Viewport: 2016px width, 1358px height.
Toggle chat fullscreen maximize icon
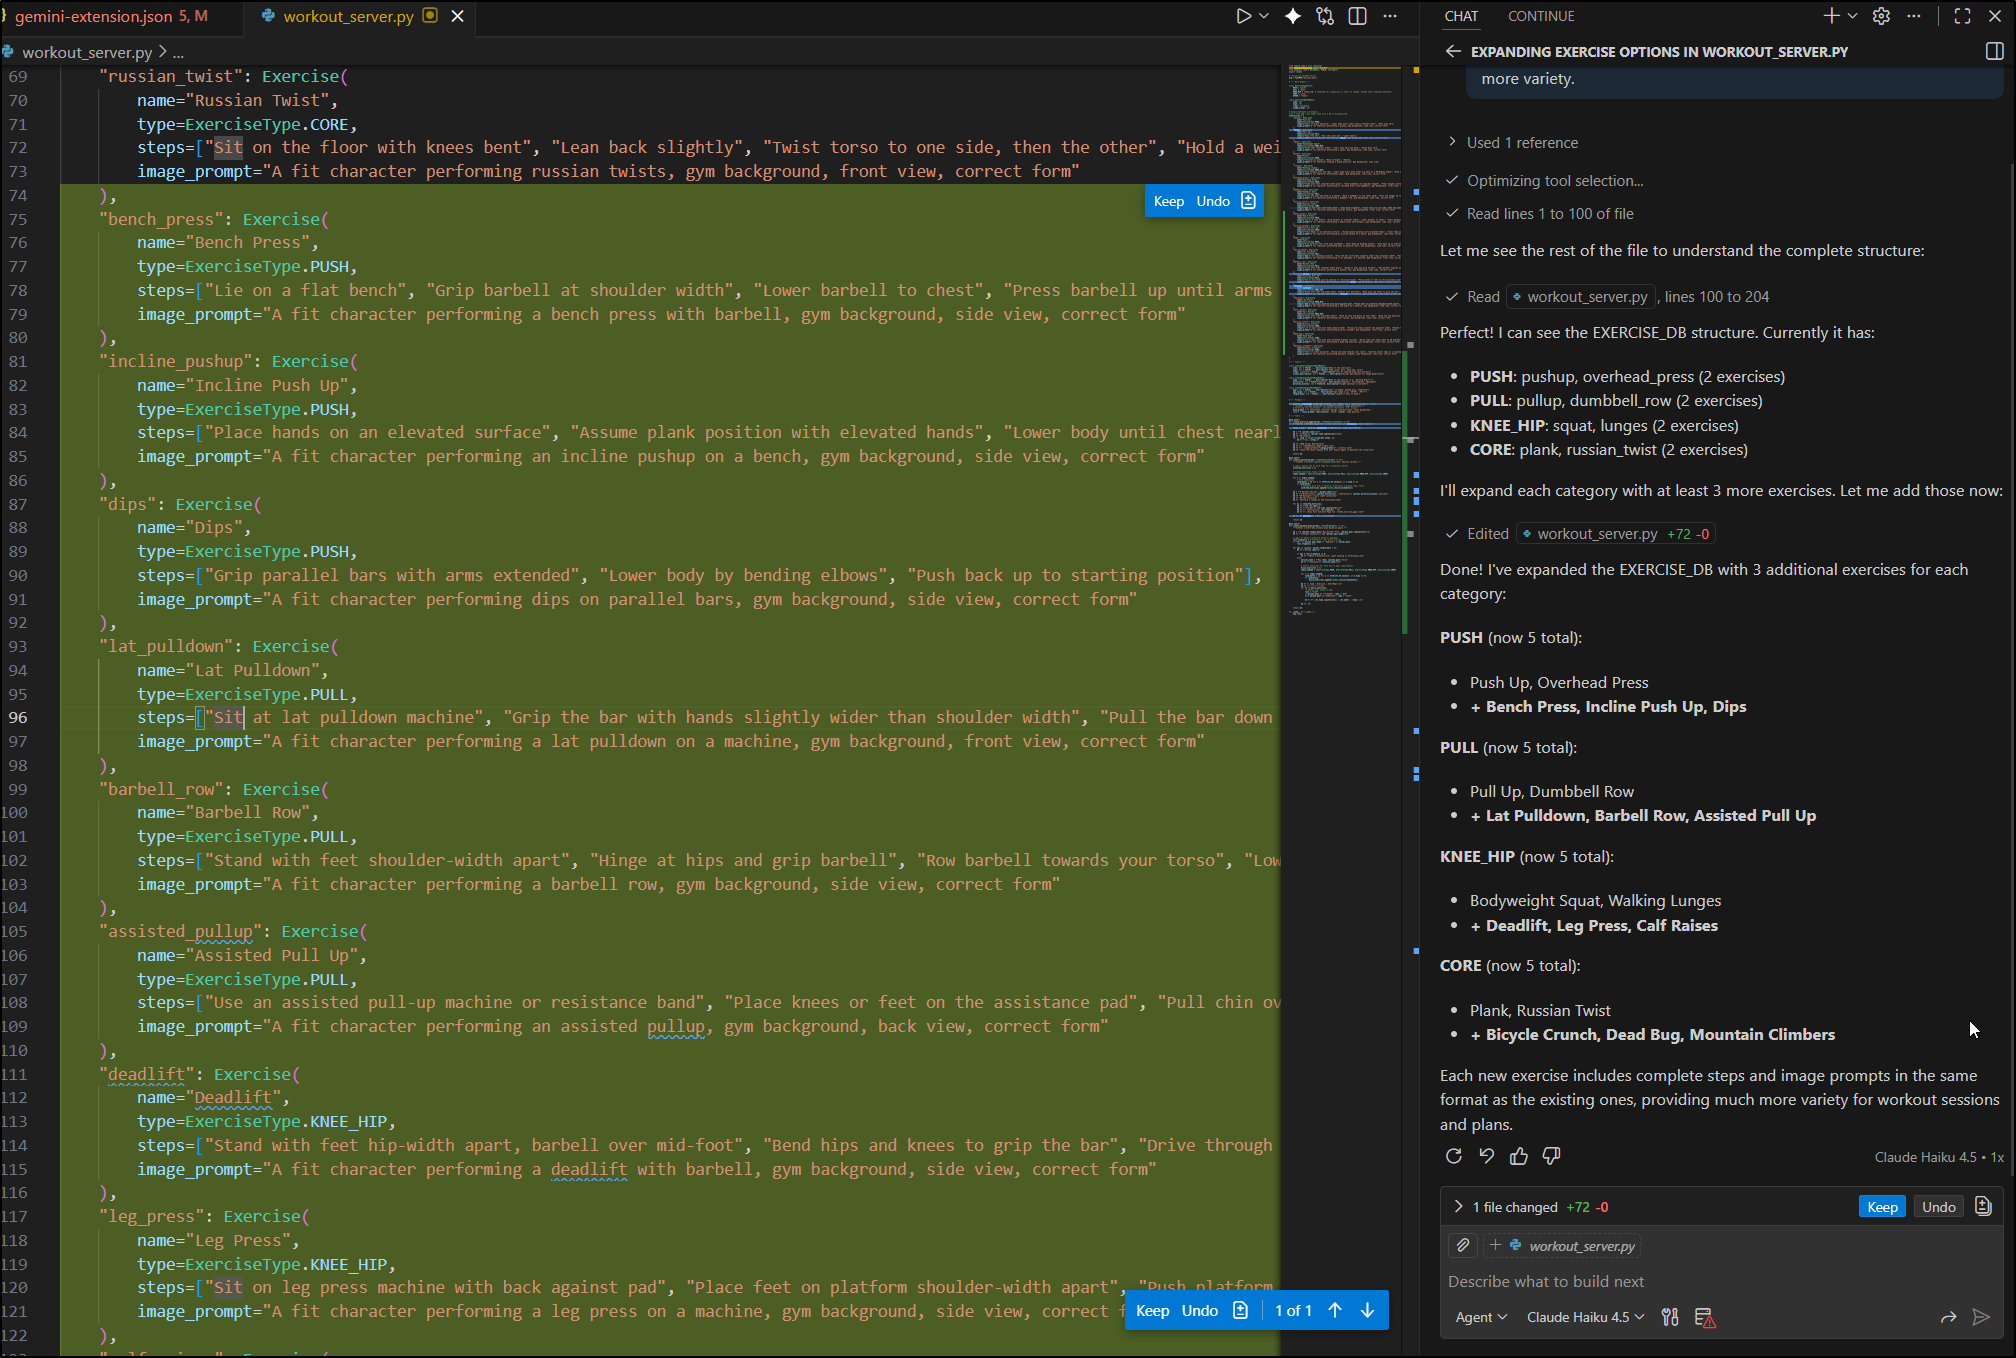pos(1962,16)
